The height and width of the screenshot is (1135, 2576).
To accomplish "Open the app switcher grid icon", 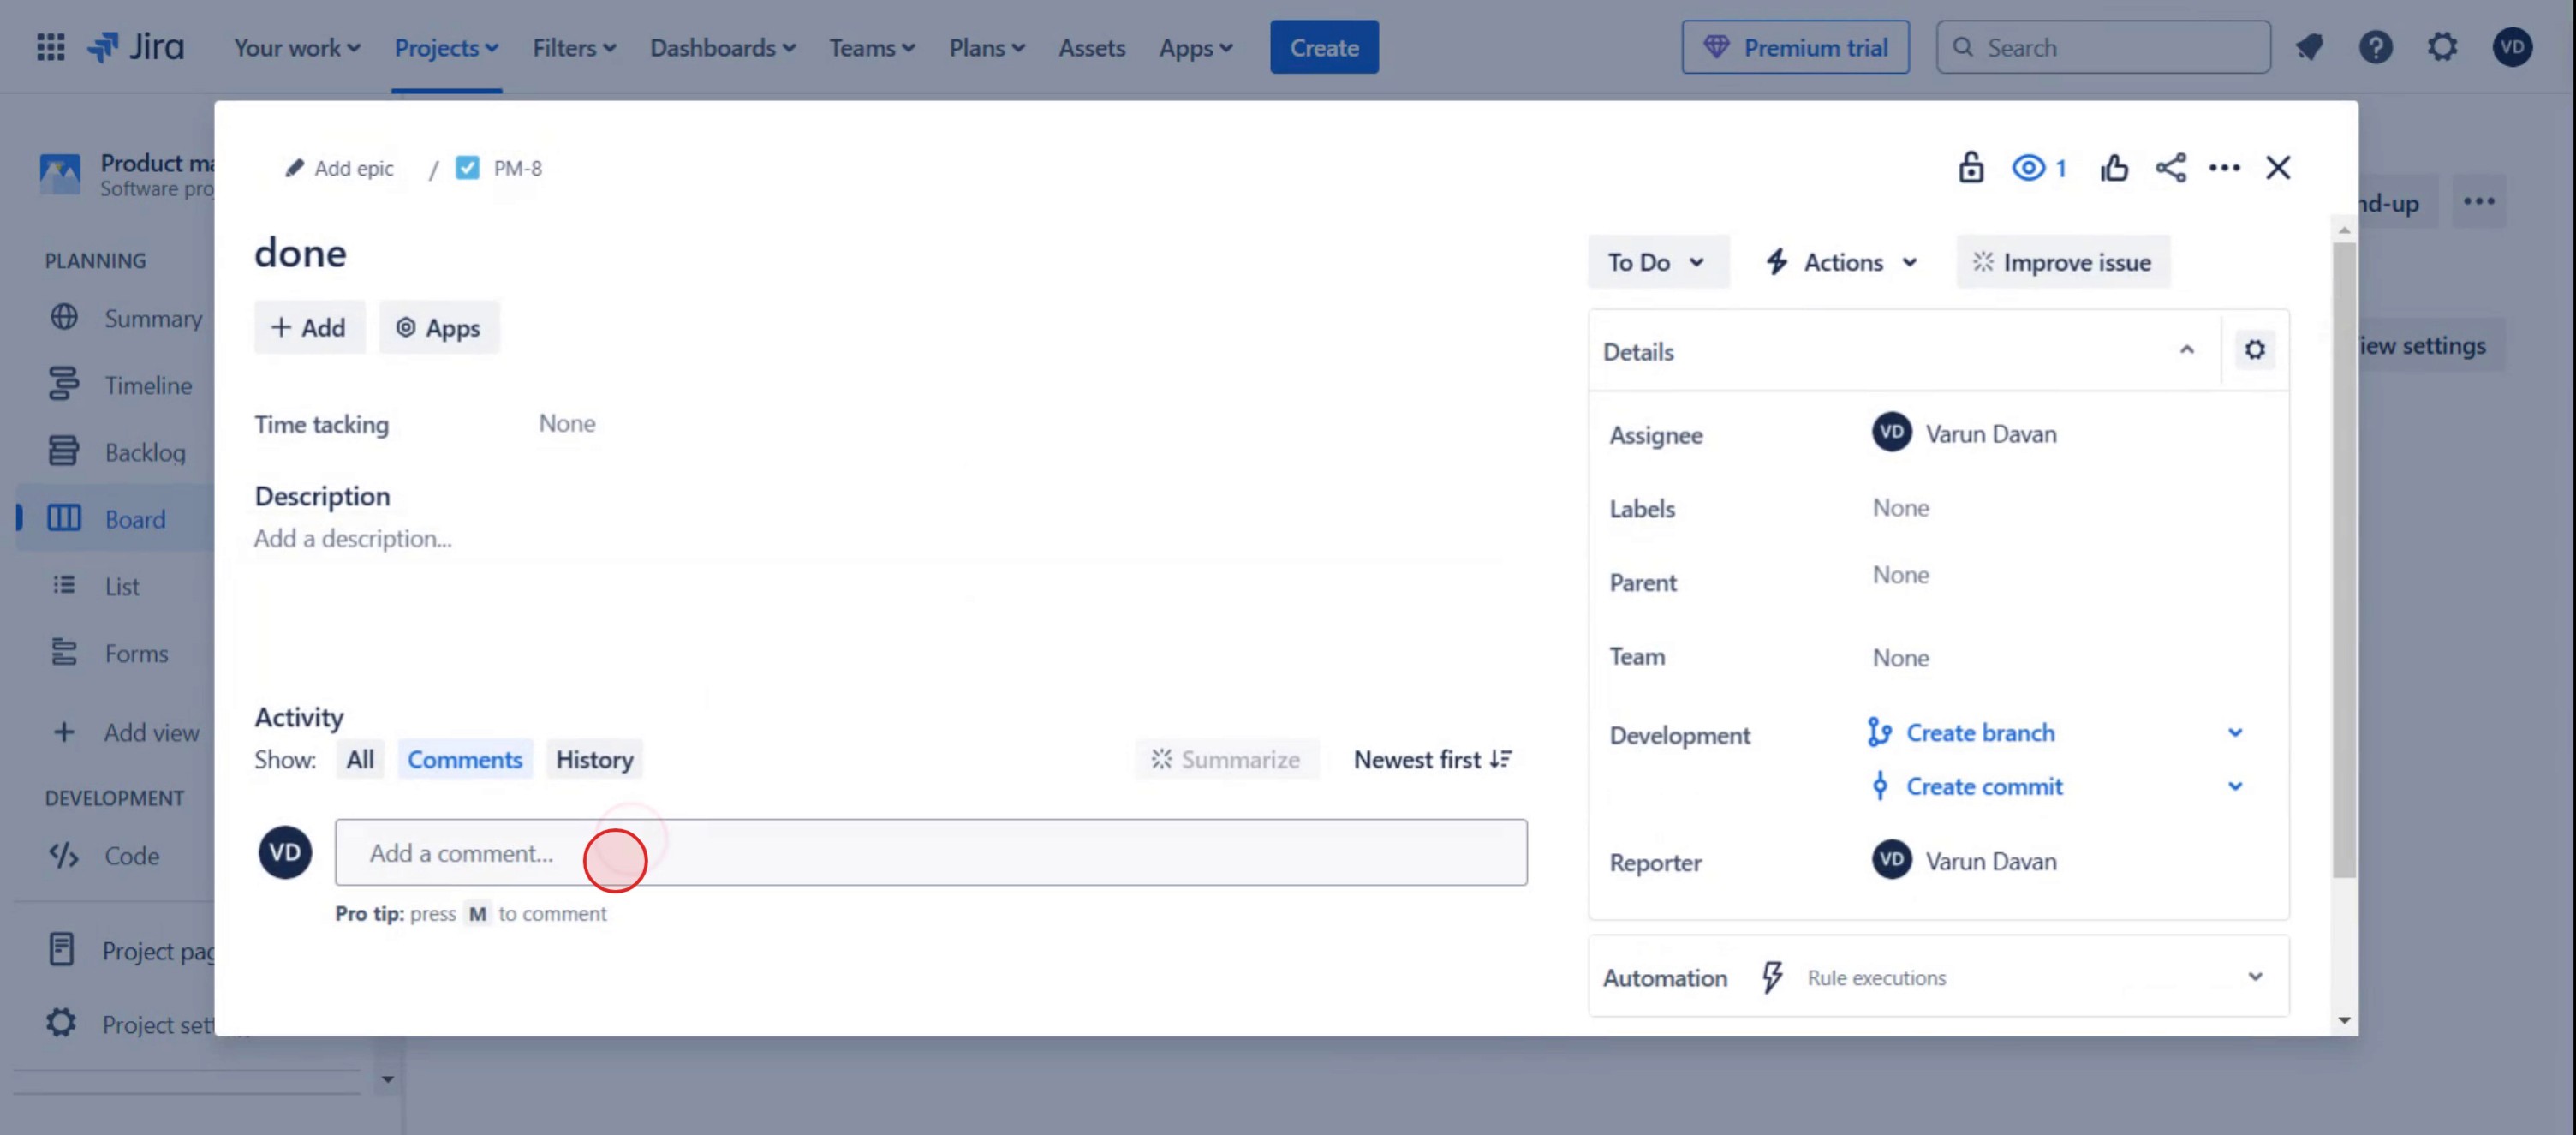I will coord(50,47).
